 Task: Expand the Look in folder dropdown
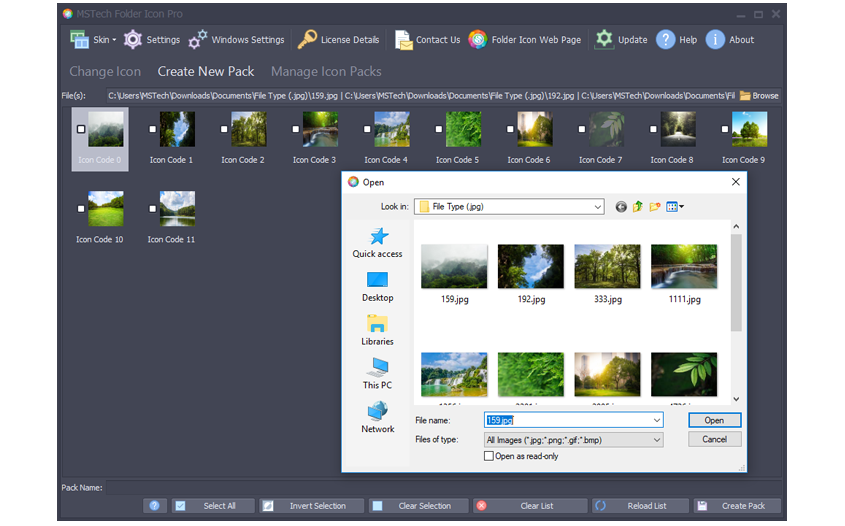click(597, 207)
